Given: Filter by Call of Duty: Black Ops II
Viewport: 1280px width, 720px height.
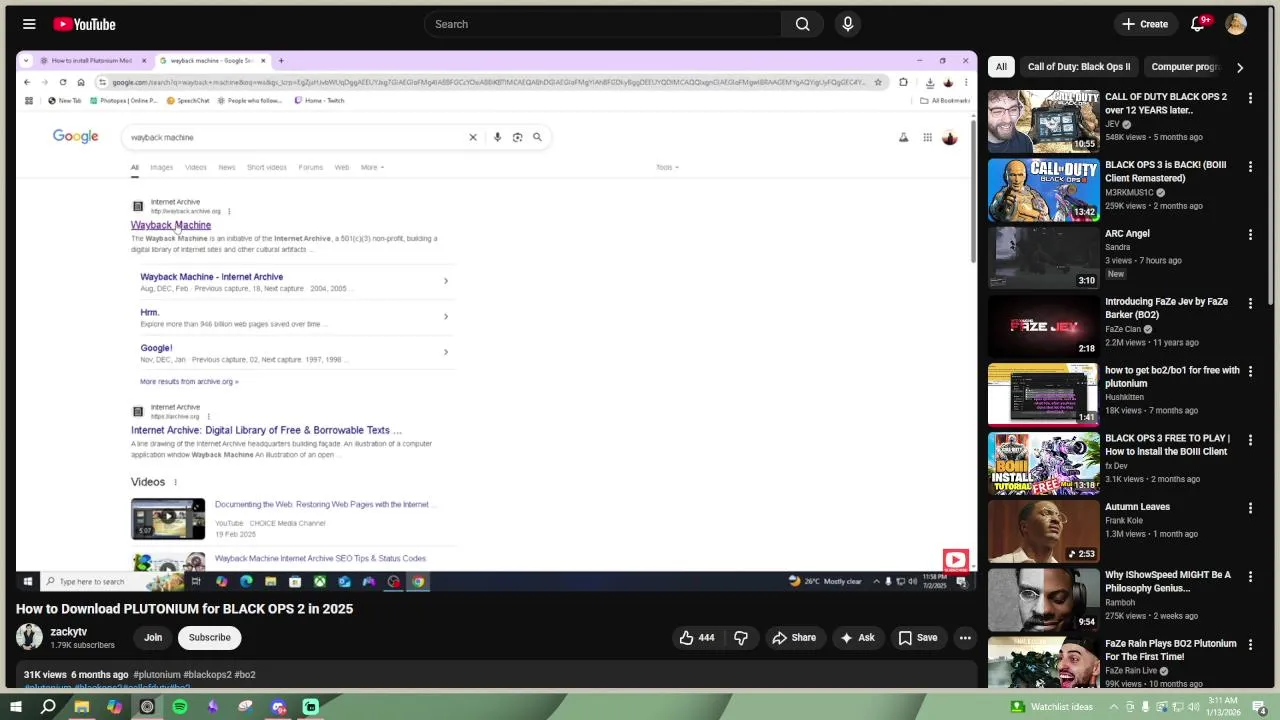Looking at the screenshot, I should 1079,67.
